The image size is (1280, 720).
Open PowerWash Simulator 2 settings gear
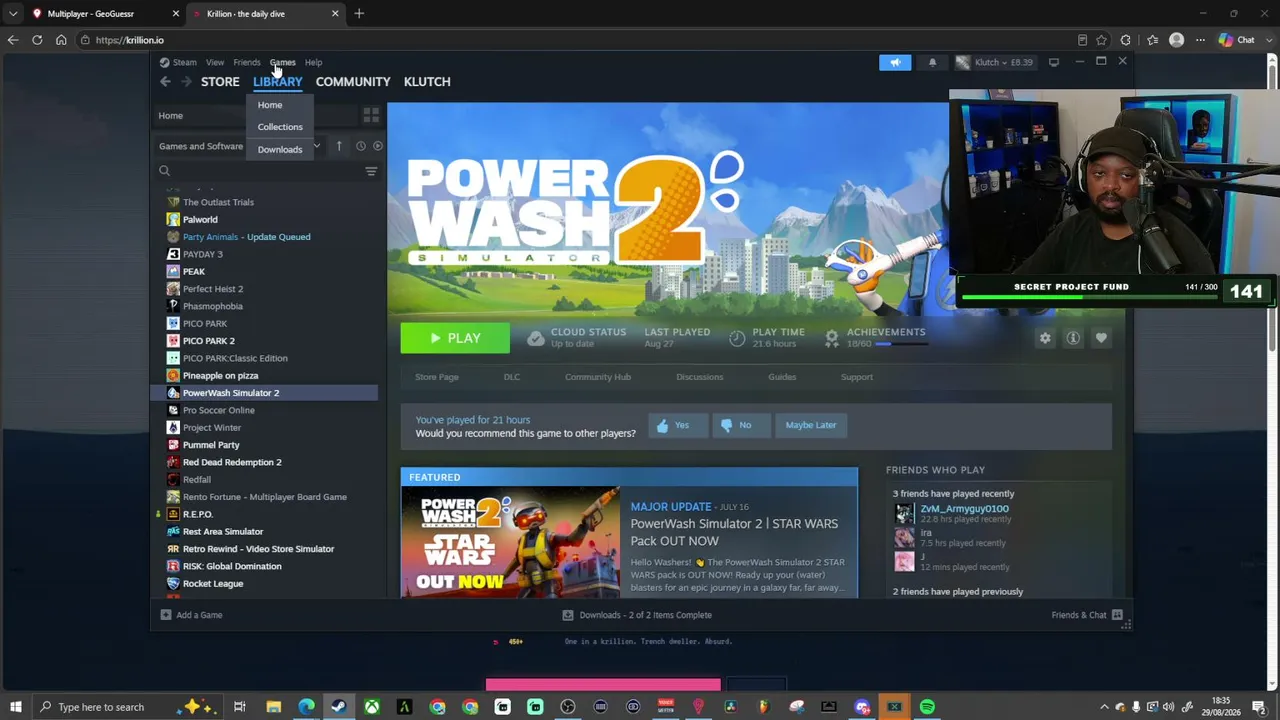1045,338
